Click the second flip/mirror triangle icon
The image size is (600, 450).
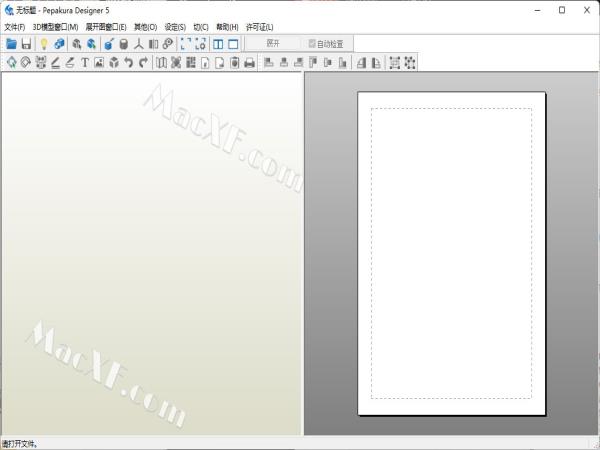pos(376,62)
